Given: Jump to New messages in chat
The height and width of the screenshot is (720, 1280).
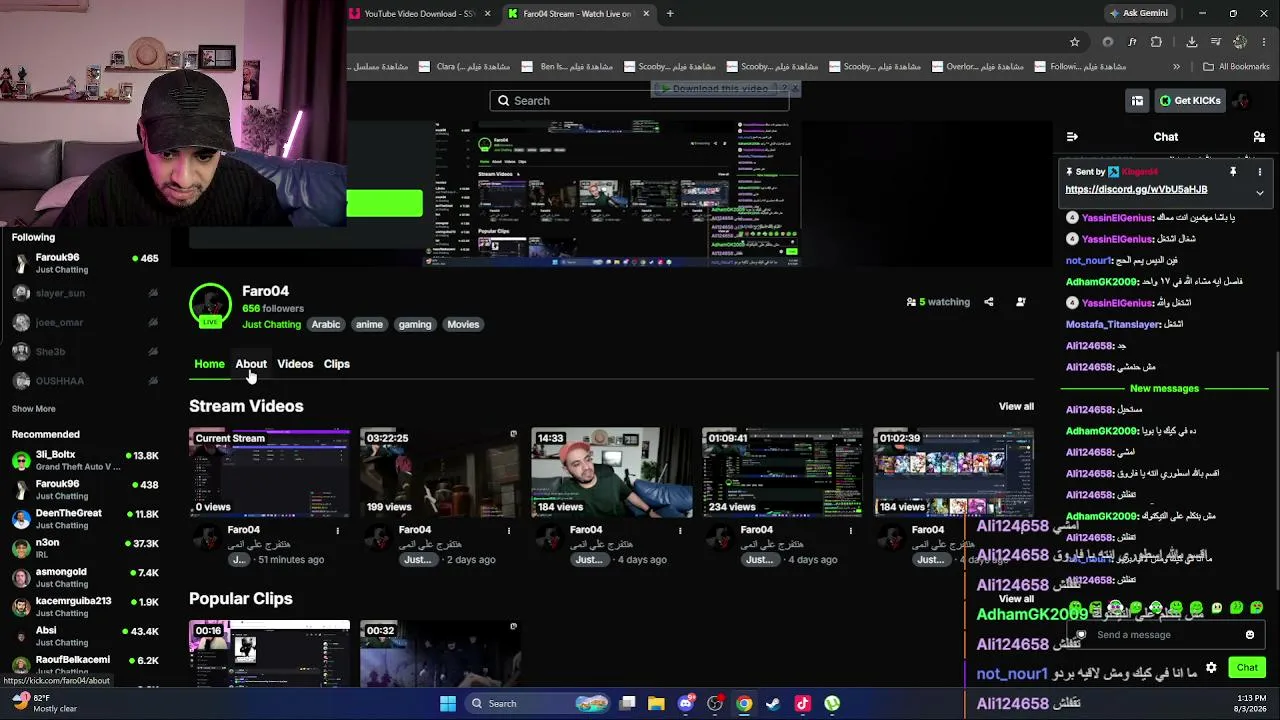Looking at the screenshot, I should pos(1164,388).
